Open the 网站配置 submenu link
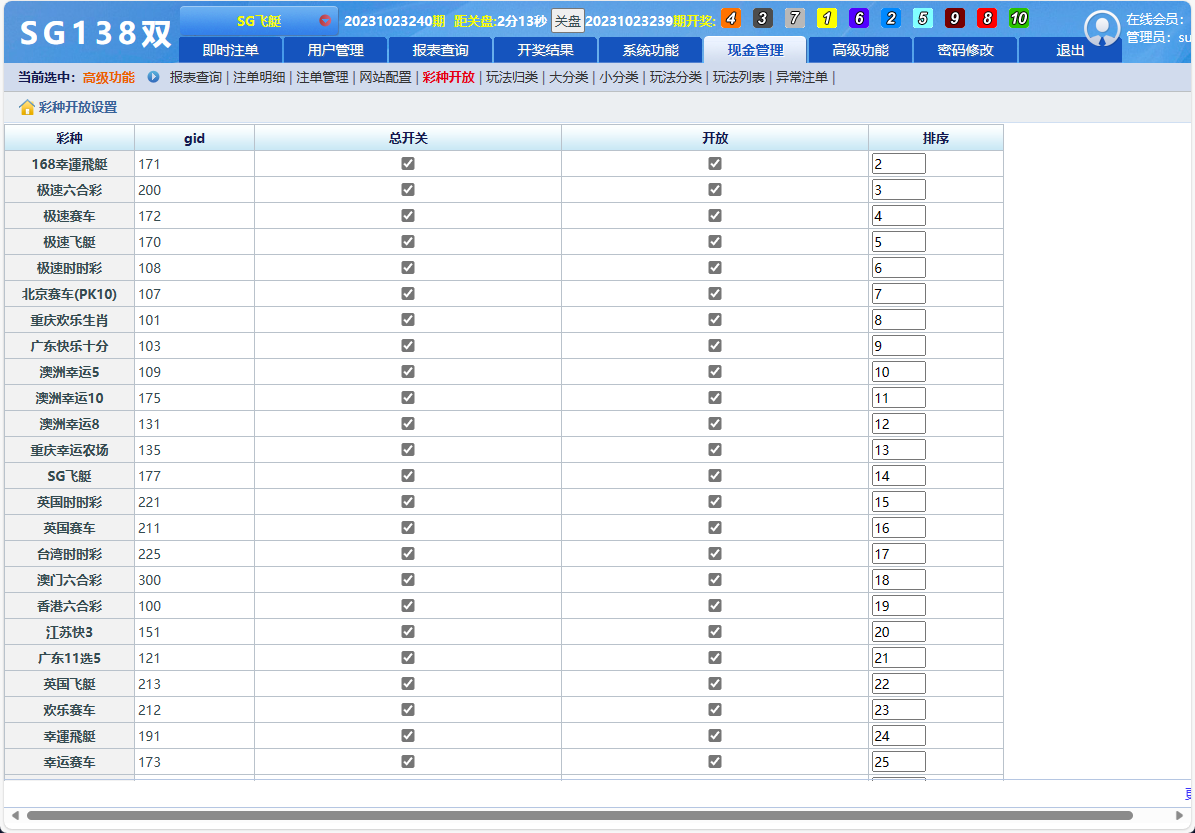 386,78
